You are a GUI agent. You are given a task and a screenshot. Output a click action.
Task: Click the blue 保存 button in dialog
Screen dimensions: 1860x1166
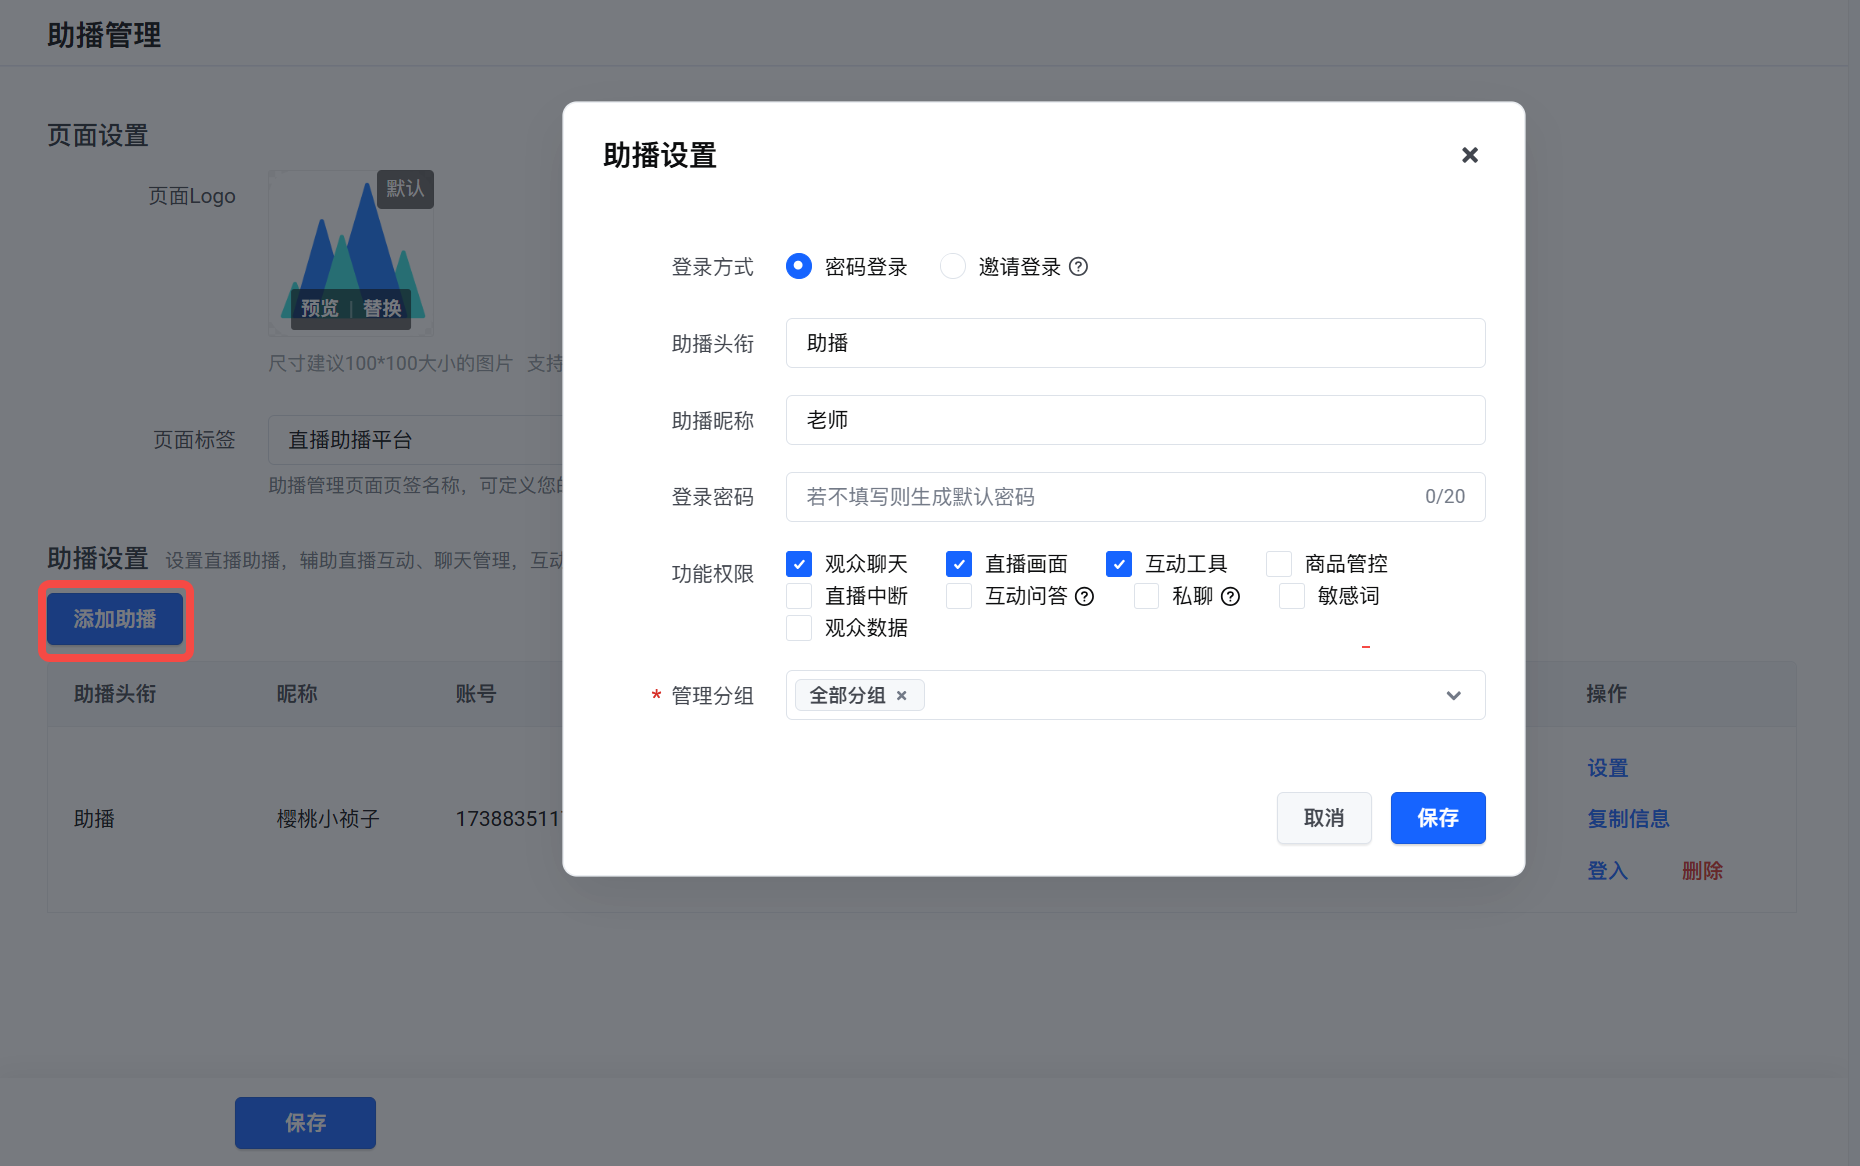(1438, 818)
